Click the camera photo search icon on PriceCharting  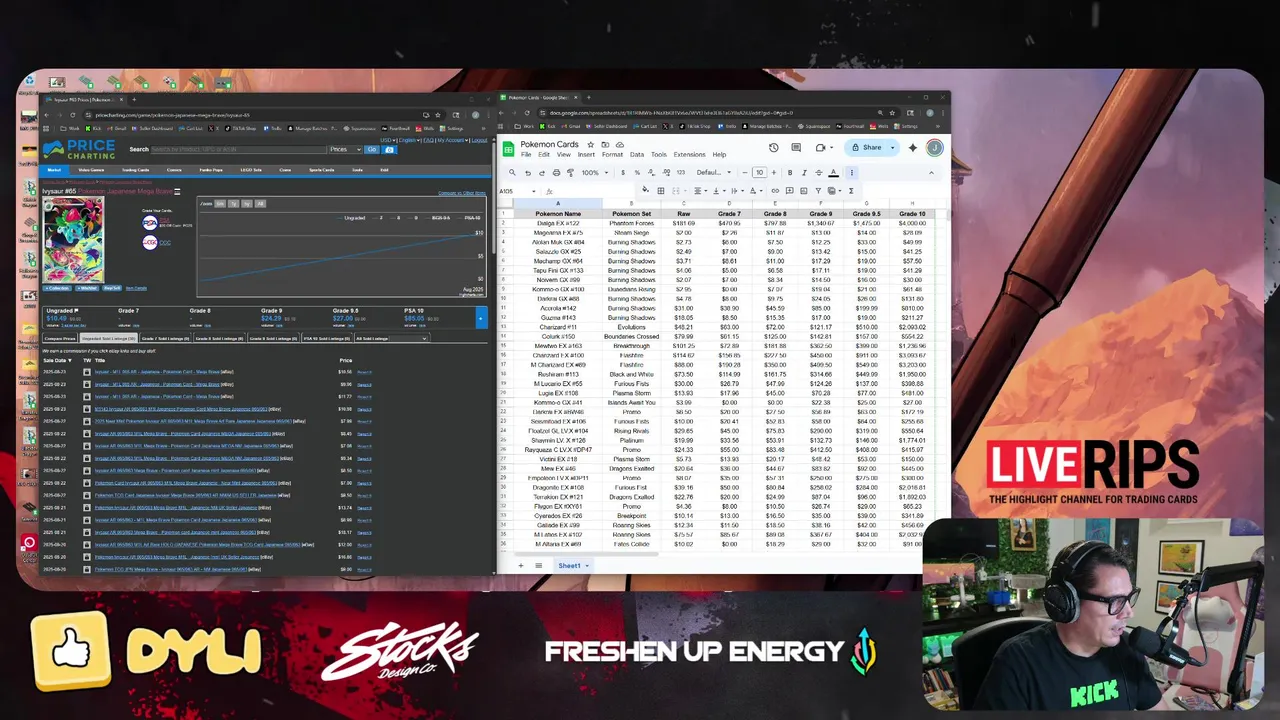(389, 149)
